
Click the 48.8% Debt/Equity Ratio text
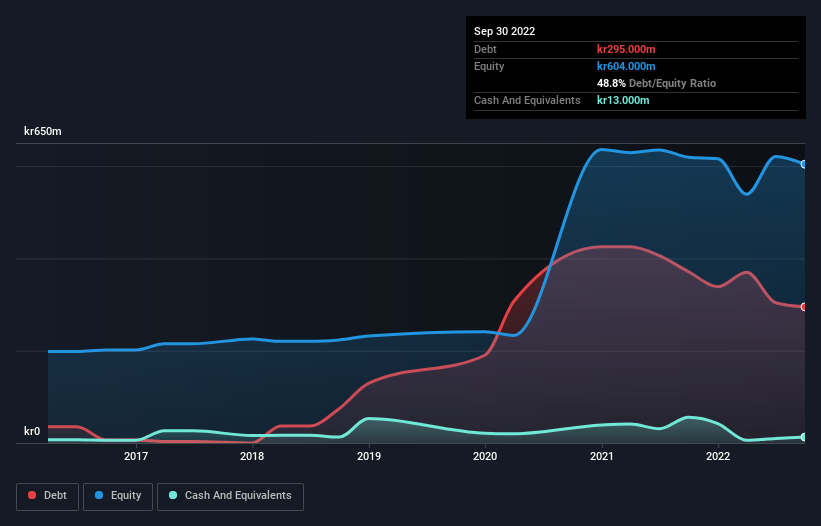pyautogui.click(x=656, y=83)
